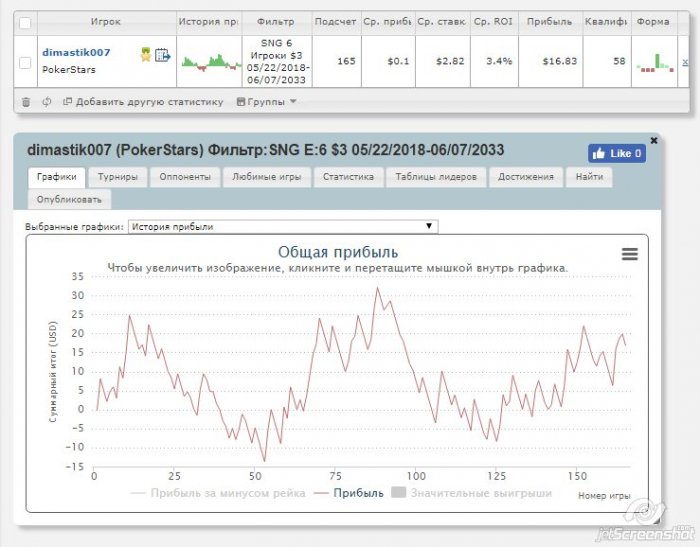Sort by the Подсчет column header

(336, 21)
